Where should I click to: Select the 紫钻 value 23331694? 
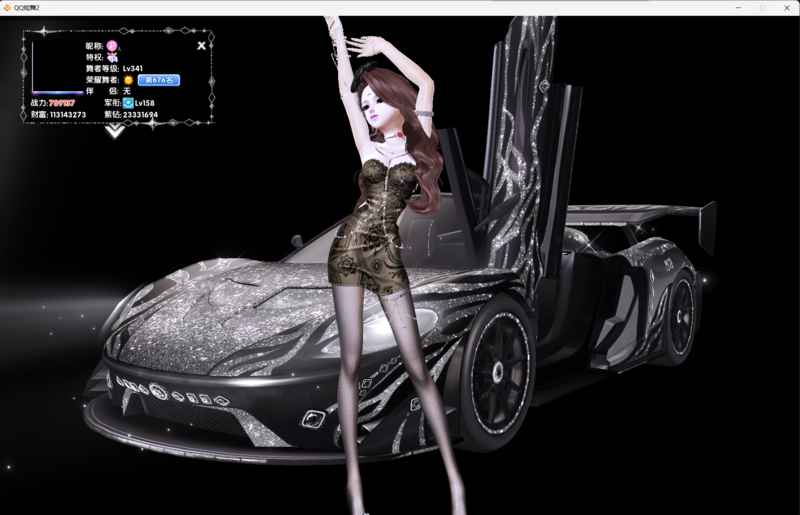point(140,115)
